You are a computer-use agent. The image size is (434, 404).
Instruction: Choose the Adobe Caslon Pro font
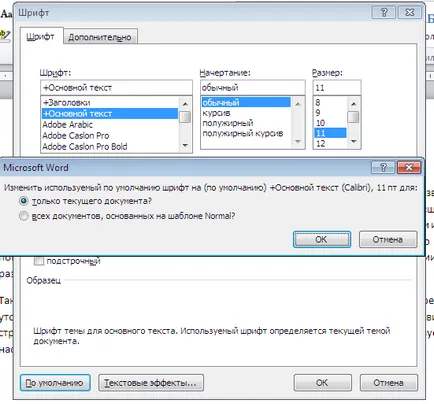pyautogui.click(x=110, y=136)
